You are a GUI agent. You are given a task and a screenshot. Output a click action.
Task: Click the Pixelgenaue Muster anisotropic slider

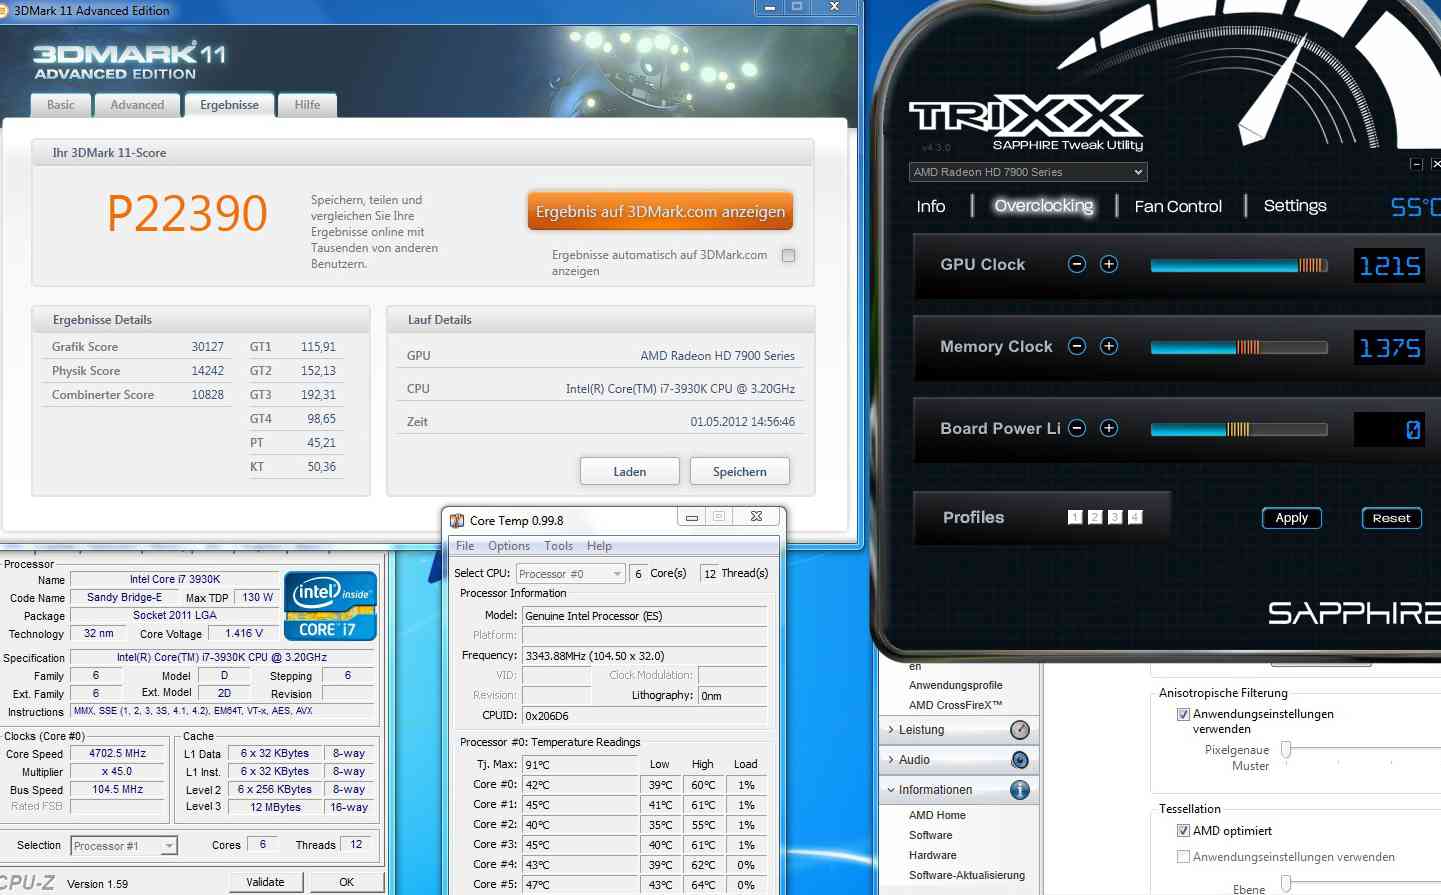click(1286, 749)
